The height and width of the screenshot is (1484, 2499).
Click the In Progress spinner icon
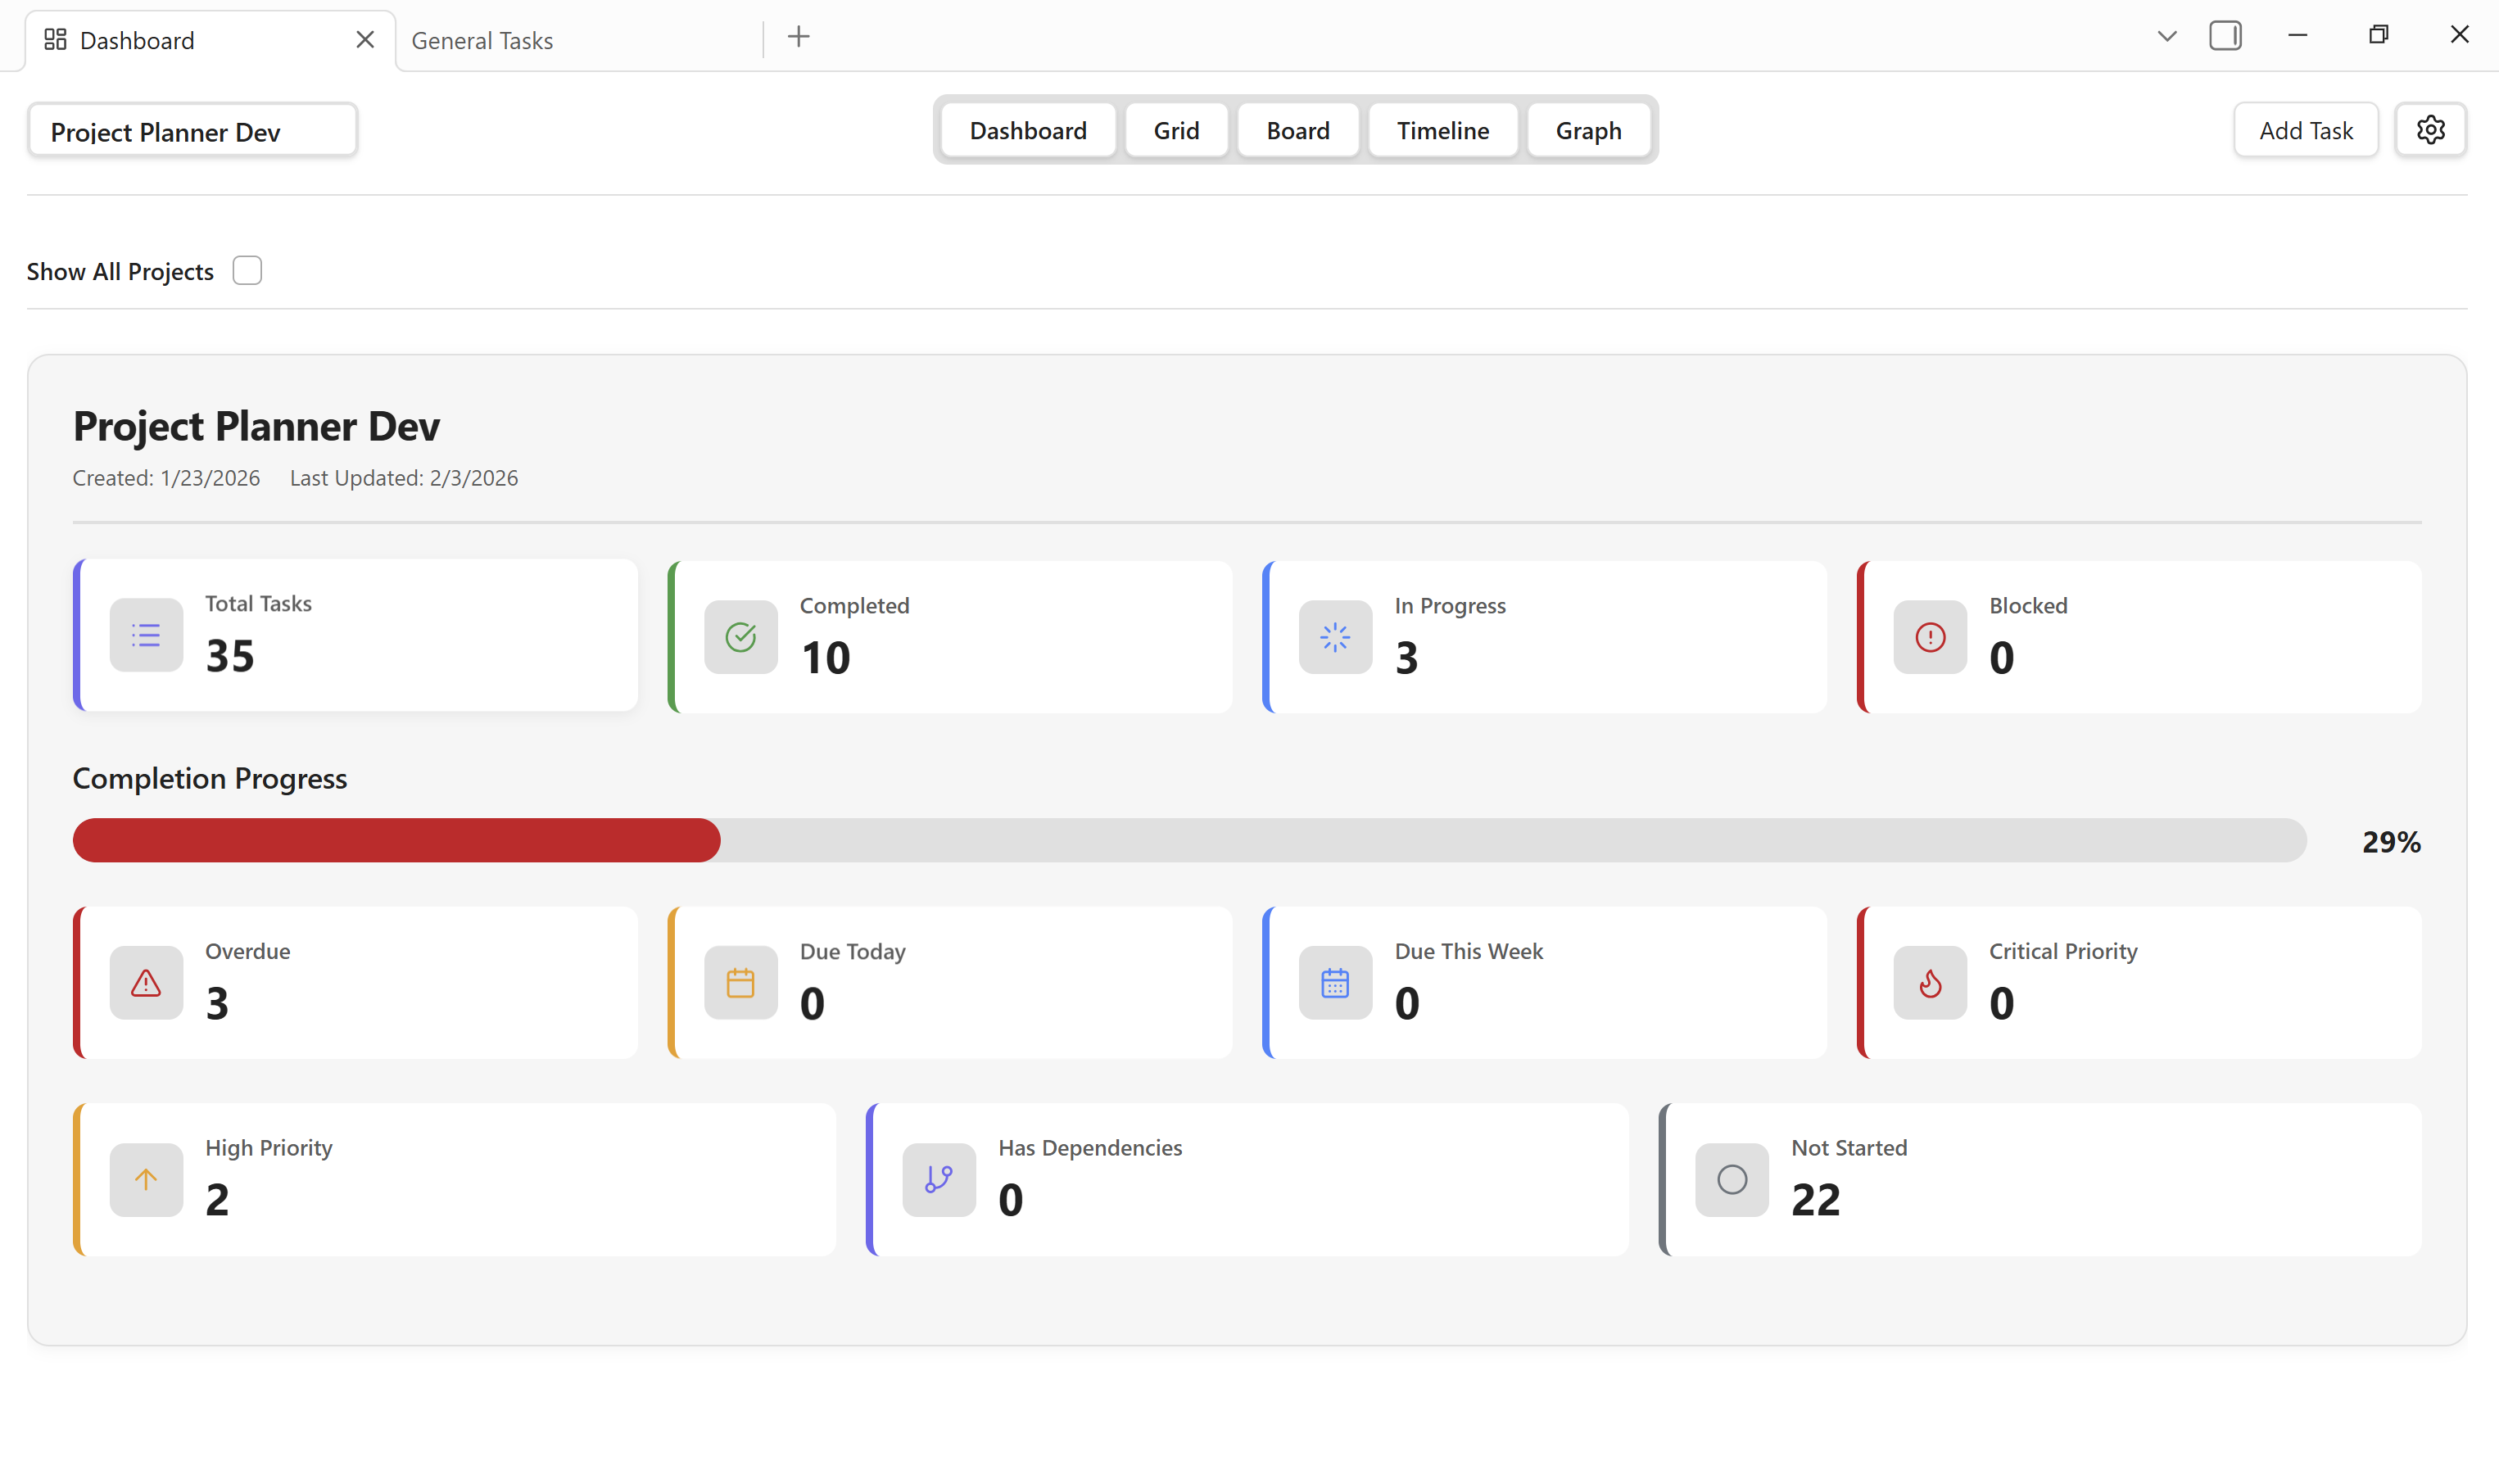pyautogui.click(x=1334, y=637)
